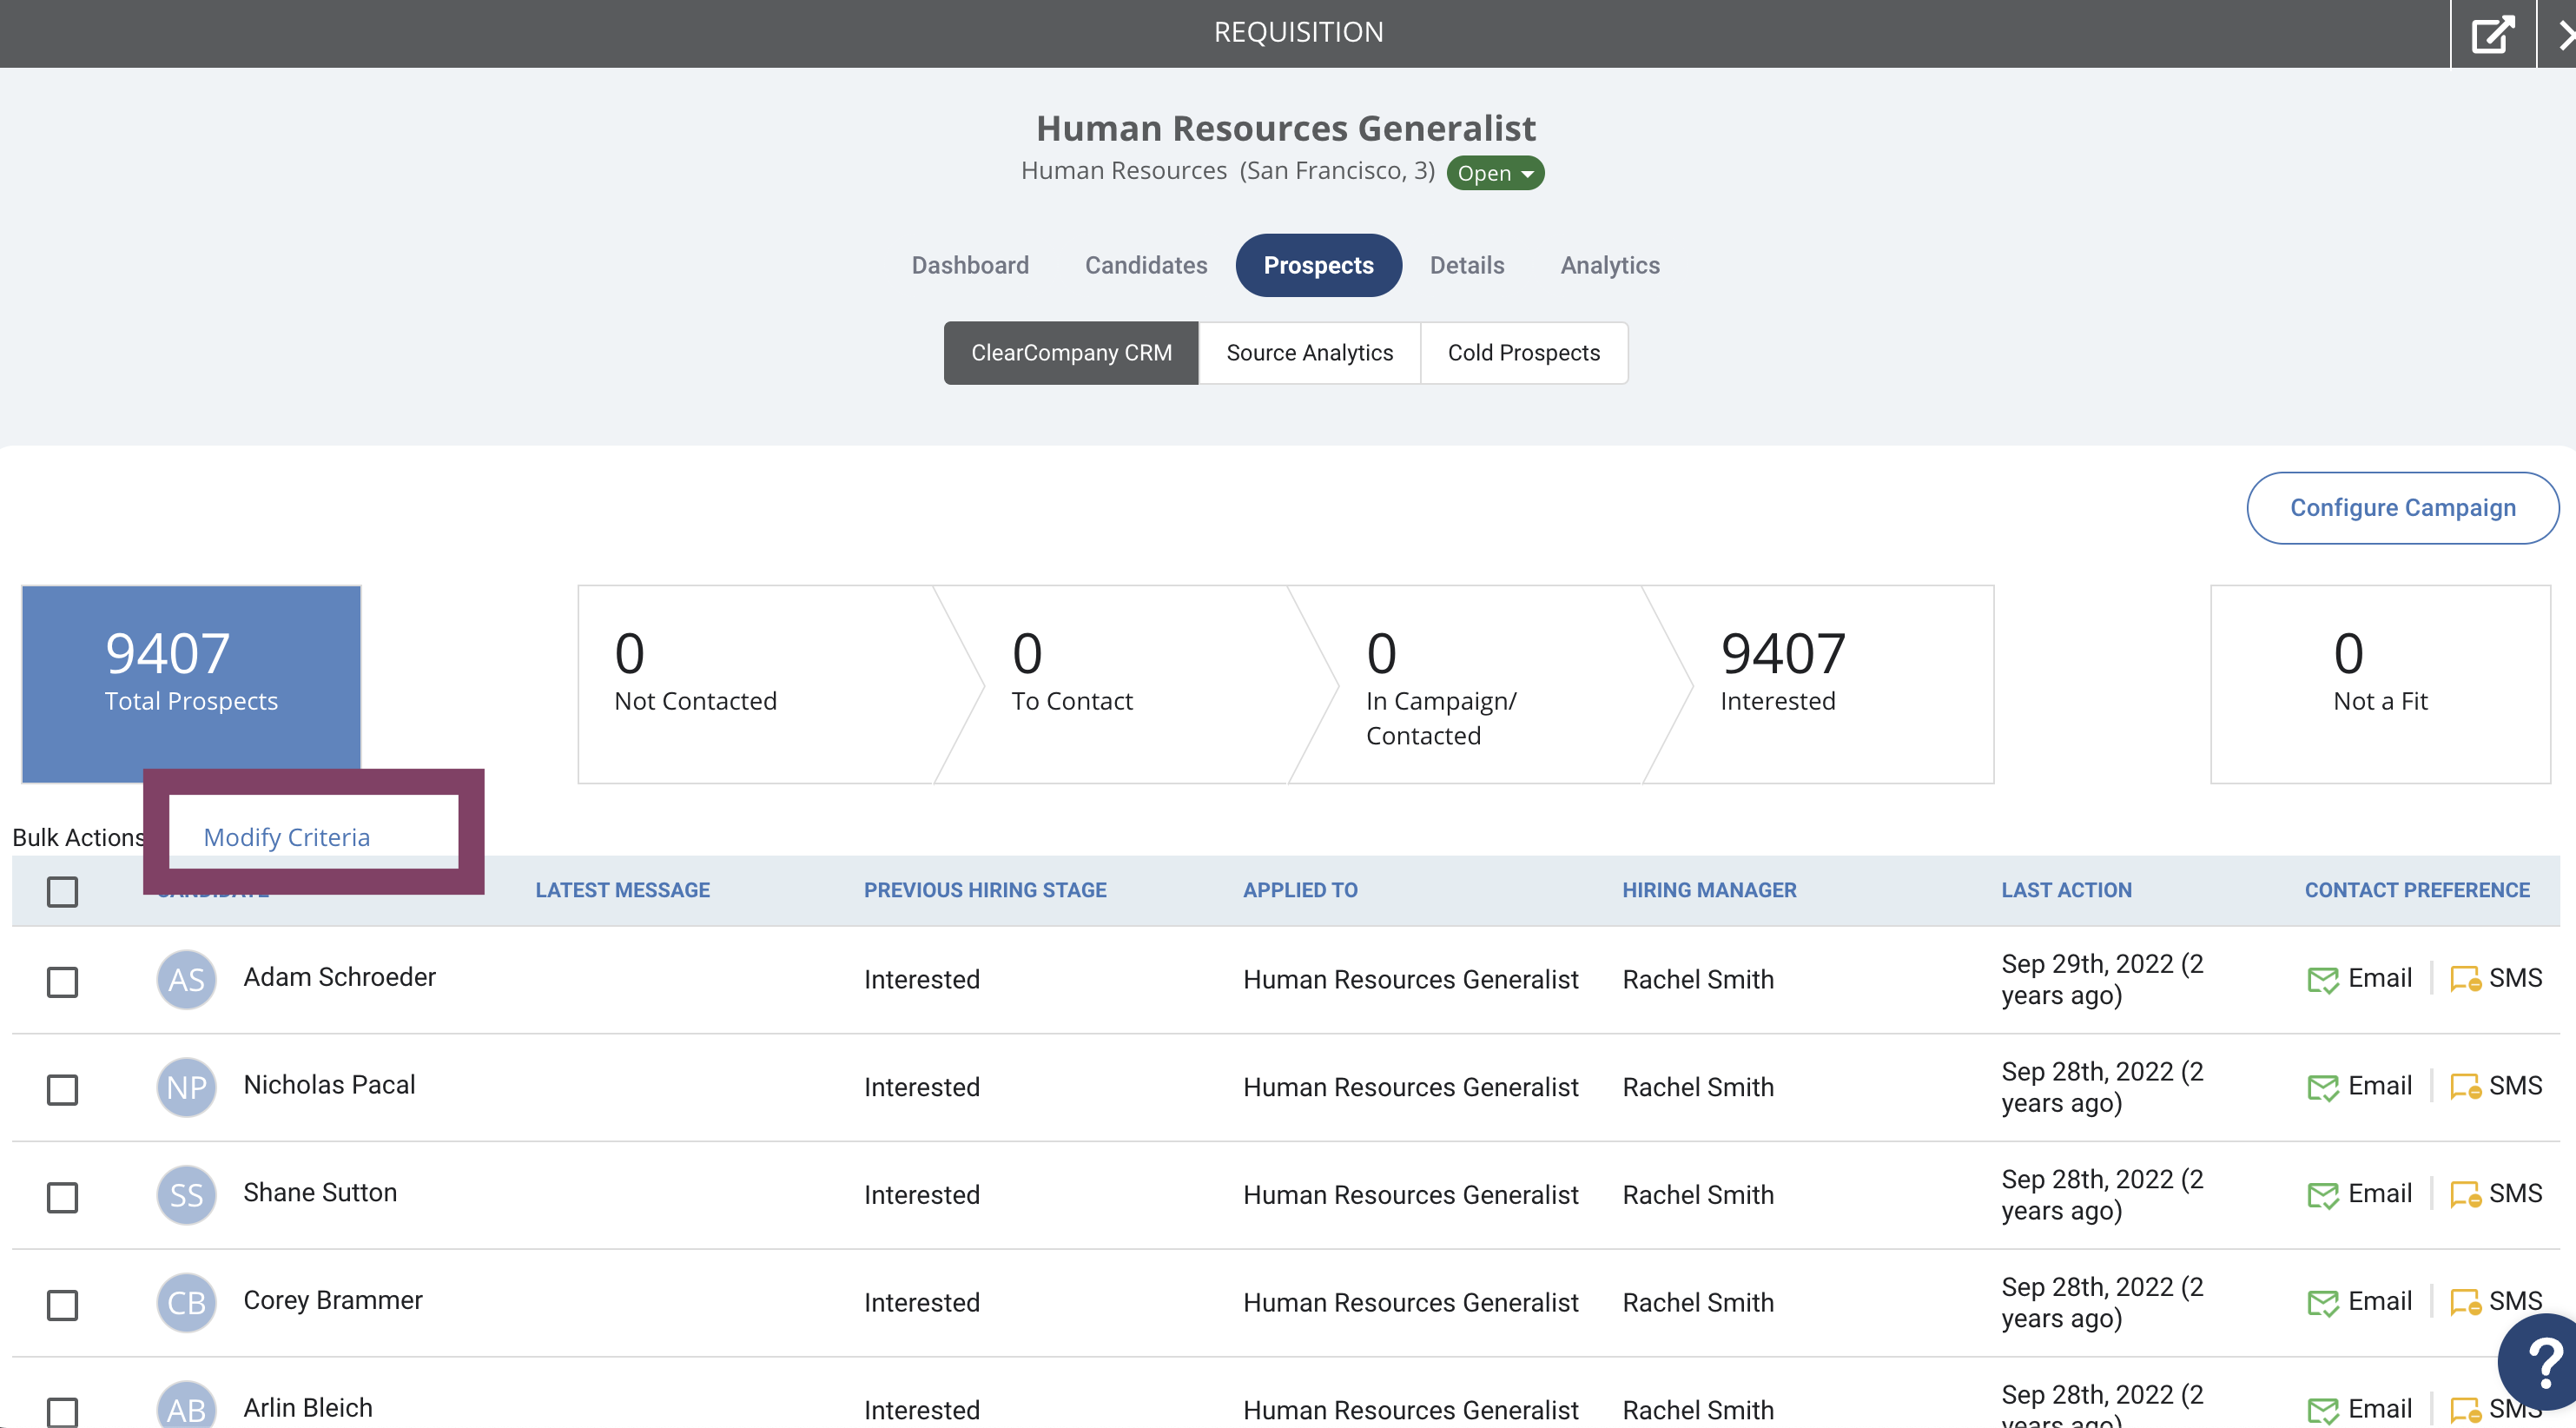Click Arlin Bleich's AB avatar
The image size is (2576, 1428).
click(x=186, y=1405)
